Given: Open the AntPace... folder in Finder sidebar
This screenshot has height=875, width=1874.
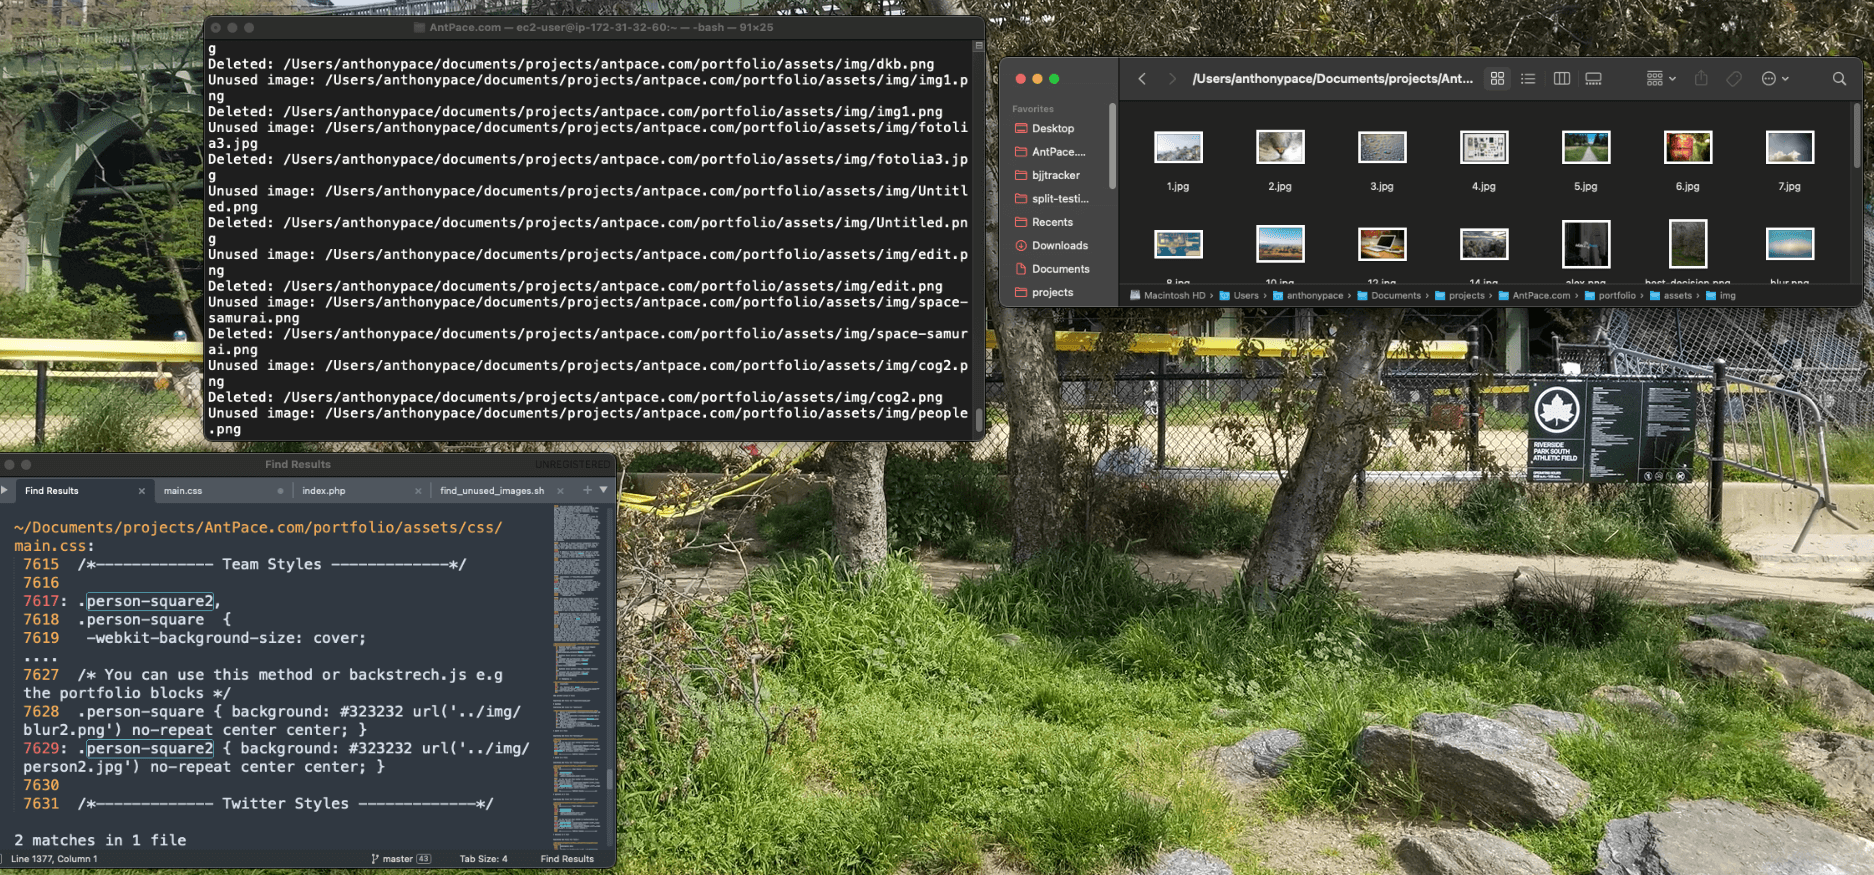Looking at the screenshot, I should tap(1056, 152).
